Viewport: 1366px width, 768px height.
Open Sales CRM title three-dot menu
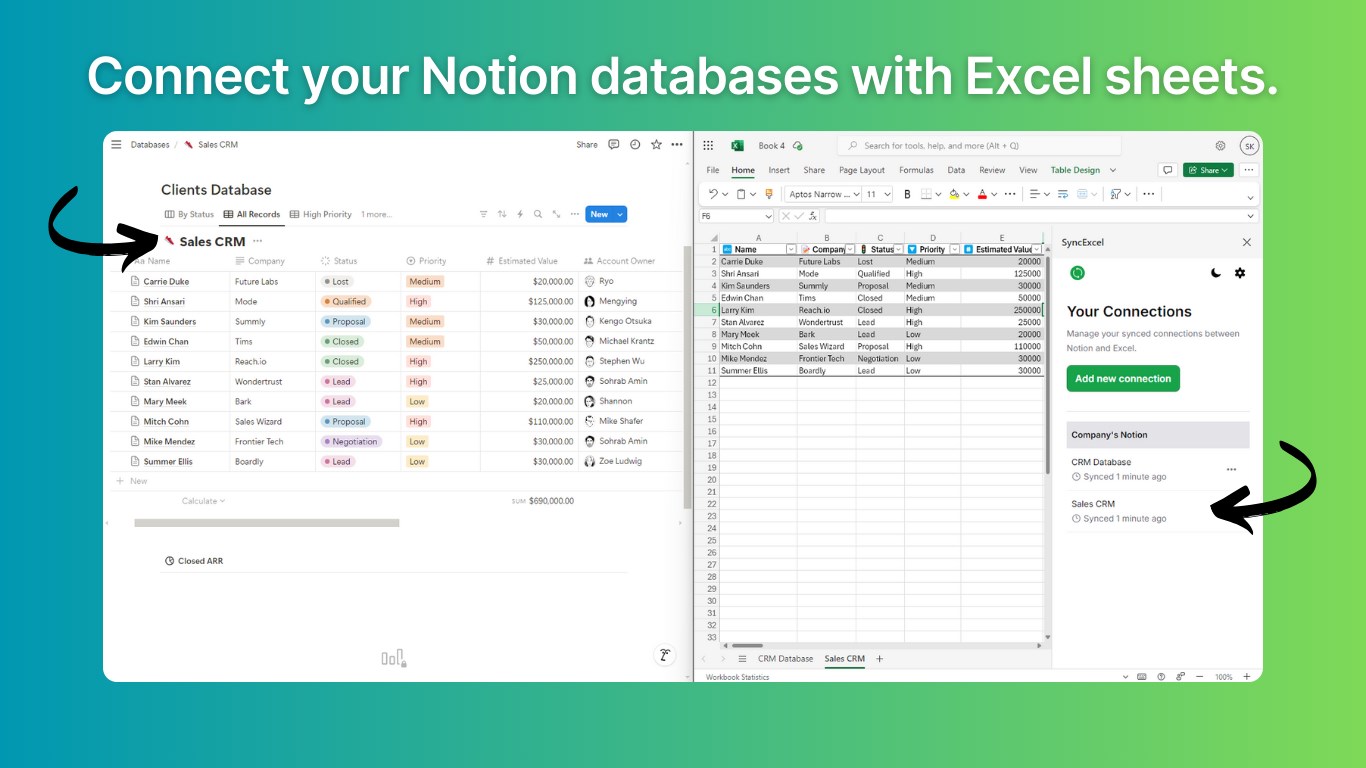[x=257, y=241]
